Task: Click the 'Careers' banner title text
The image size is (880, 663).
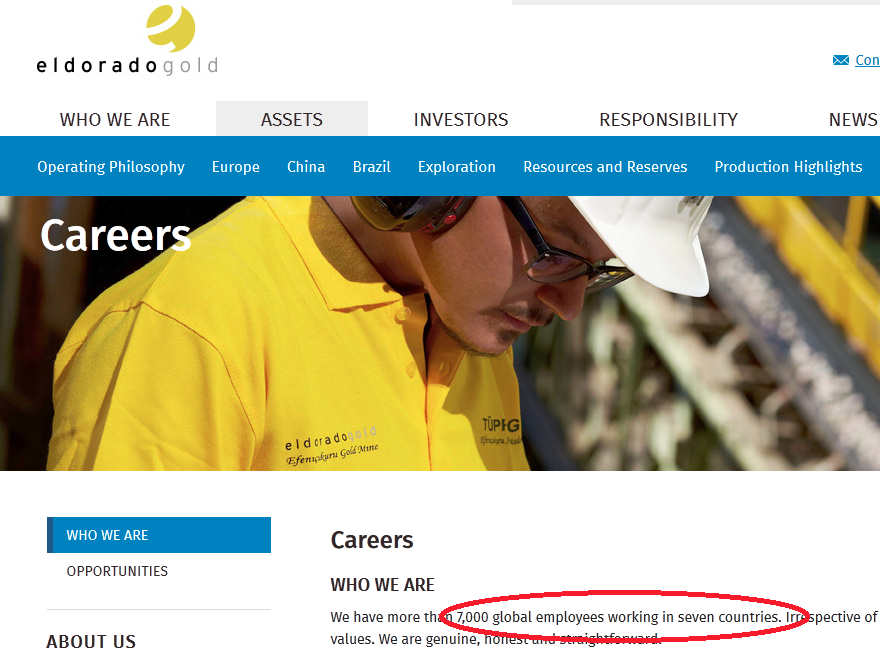Action: (x=116, y=235)
